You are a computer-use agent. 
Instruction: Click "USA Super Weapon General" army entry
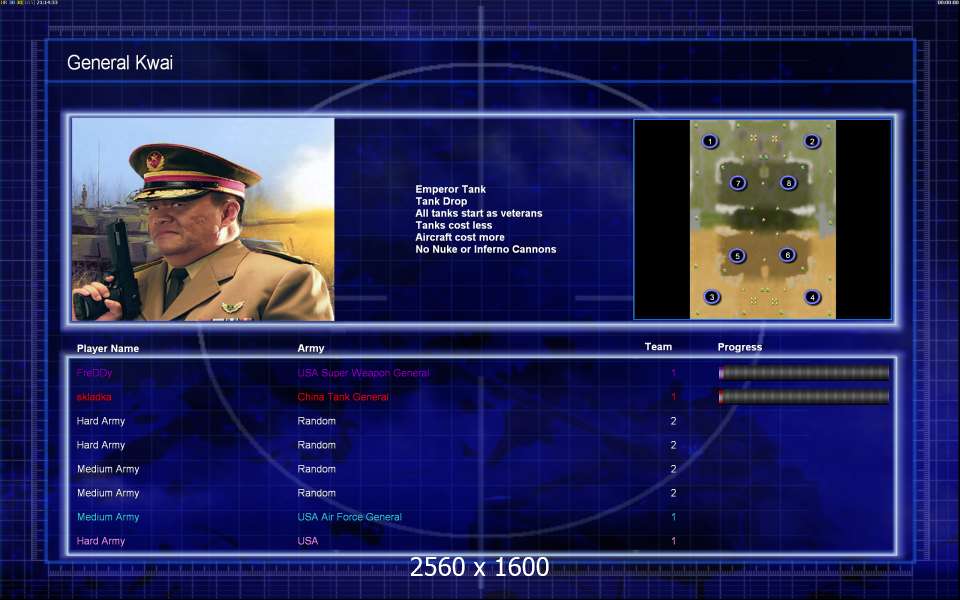364,373
